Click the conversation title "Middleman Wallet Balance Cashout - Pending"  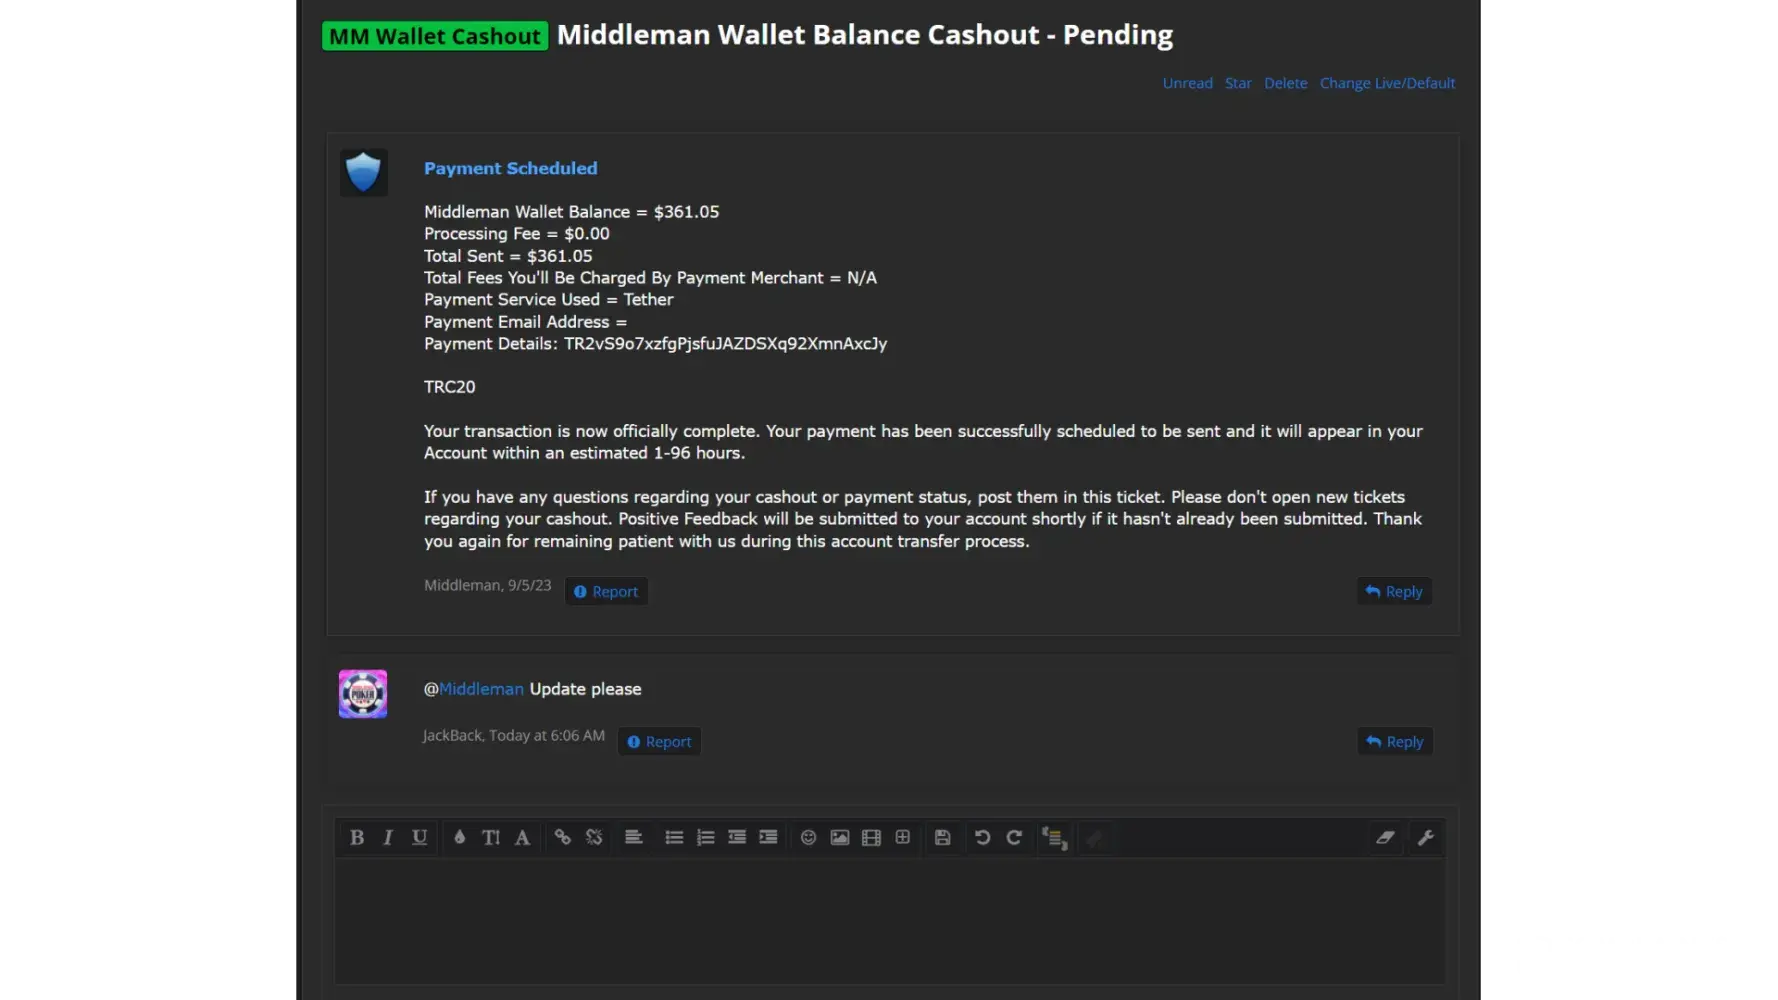click(865, 35)
